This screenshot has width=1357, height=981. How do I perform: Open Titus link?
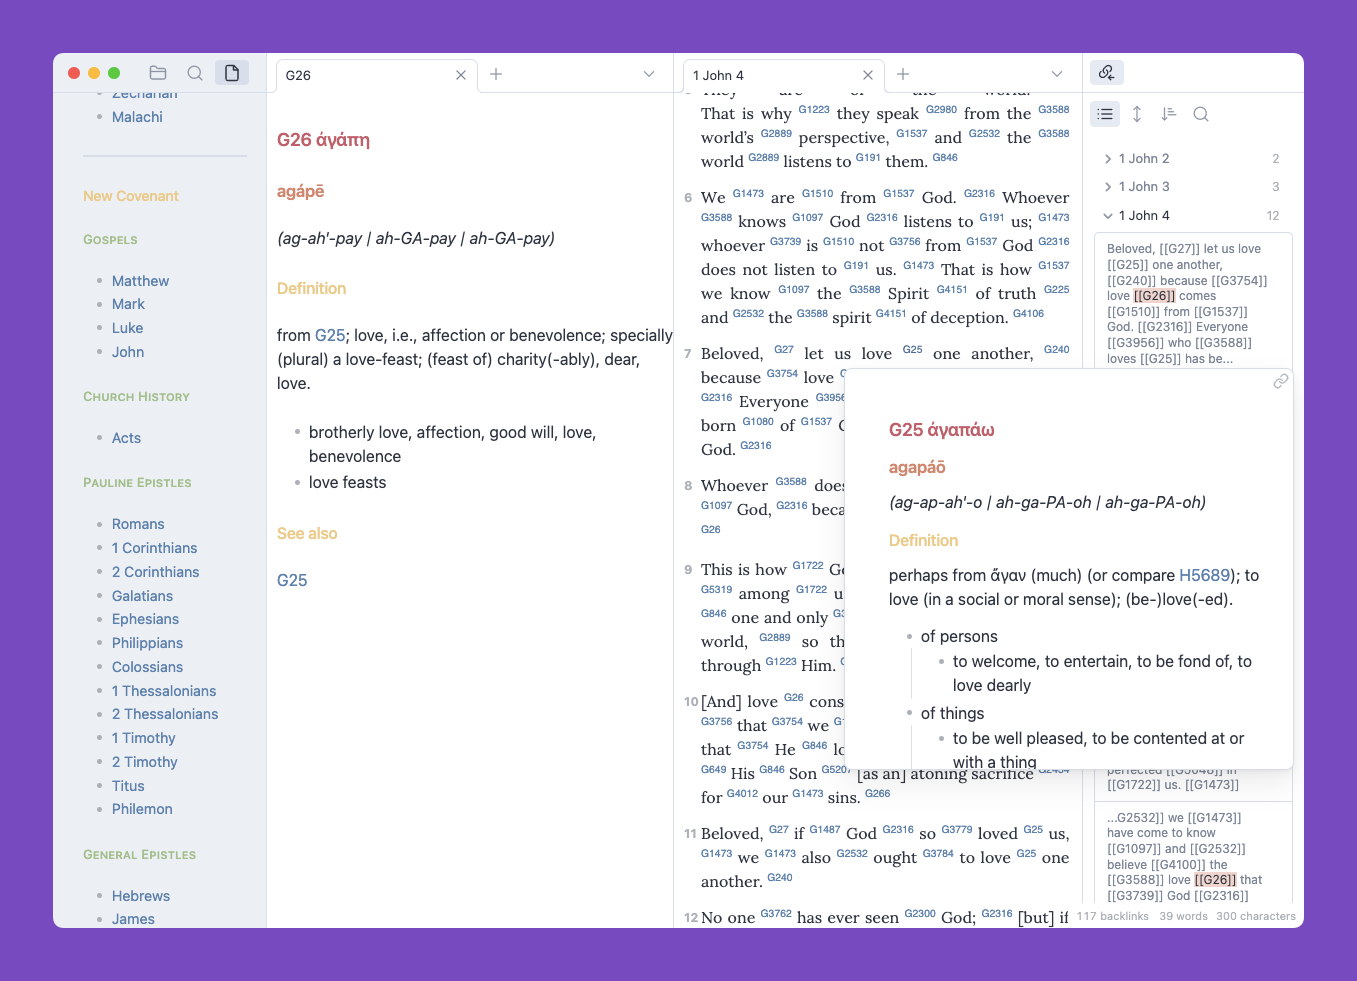[x=128, y=786]
